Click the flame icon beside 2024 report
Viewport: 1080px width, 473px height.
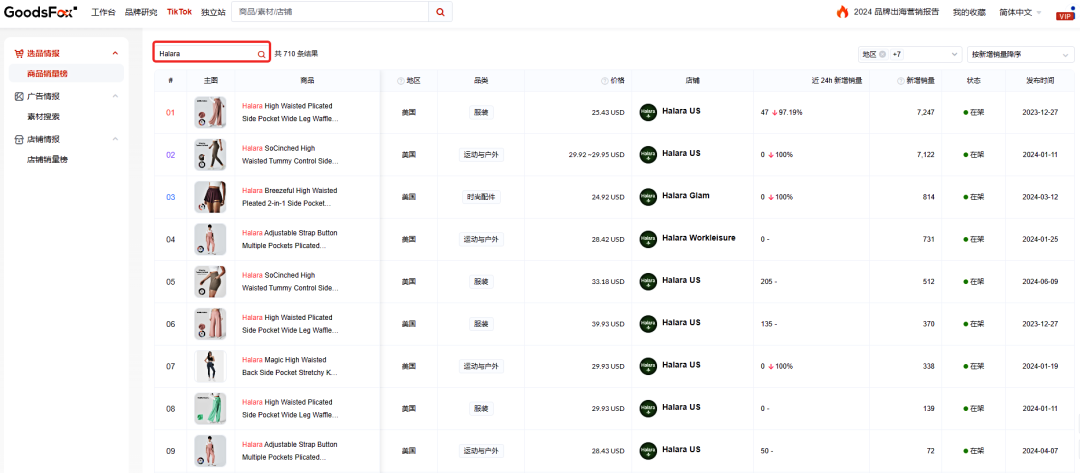pyautogui.click(x=842, y=12)
